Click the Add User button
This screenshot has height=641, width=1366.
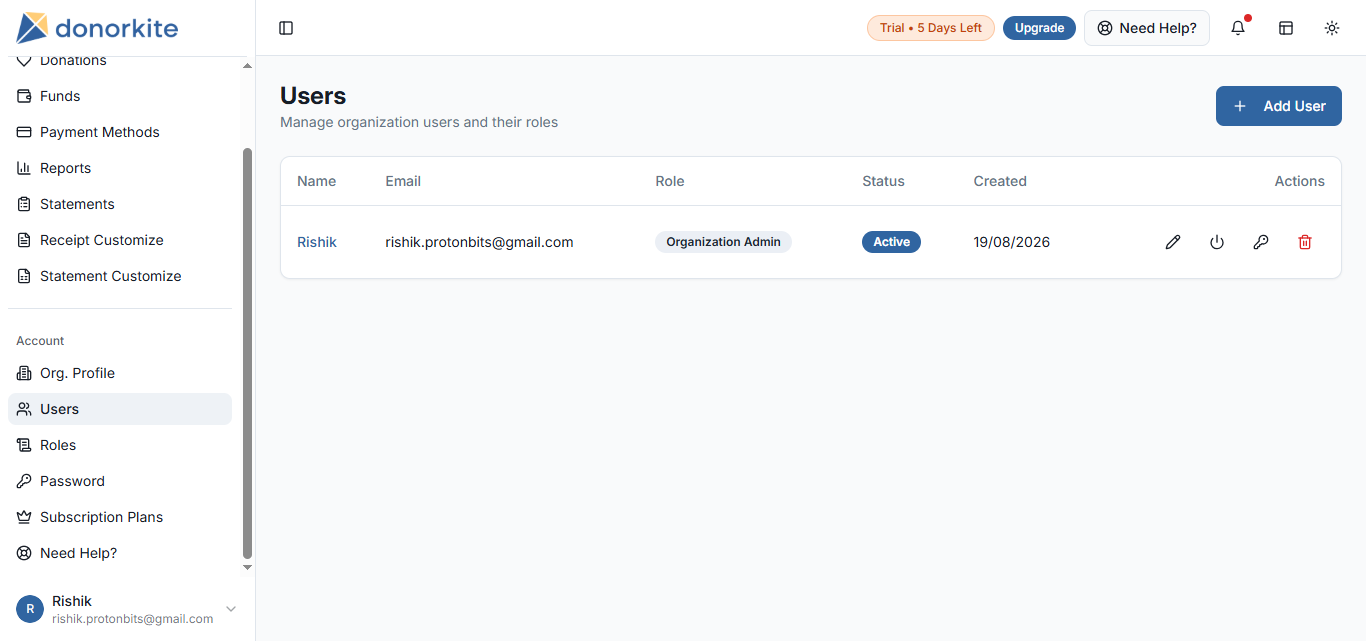pyautogui.click(x=1278, y=106)
